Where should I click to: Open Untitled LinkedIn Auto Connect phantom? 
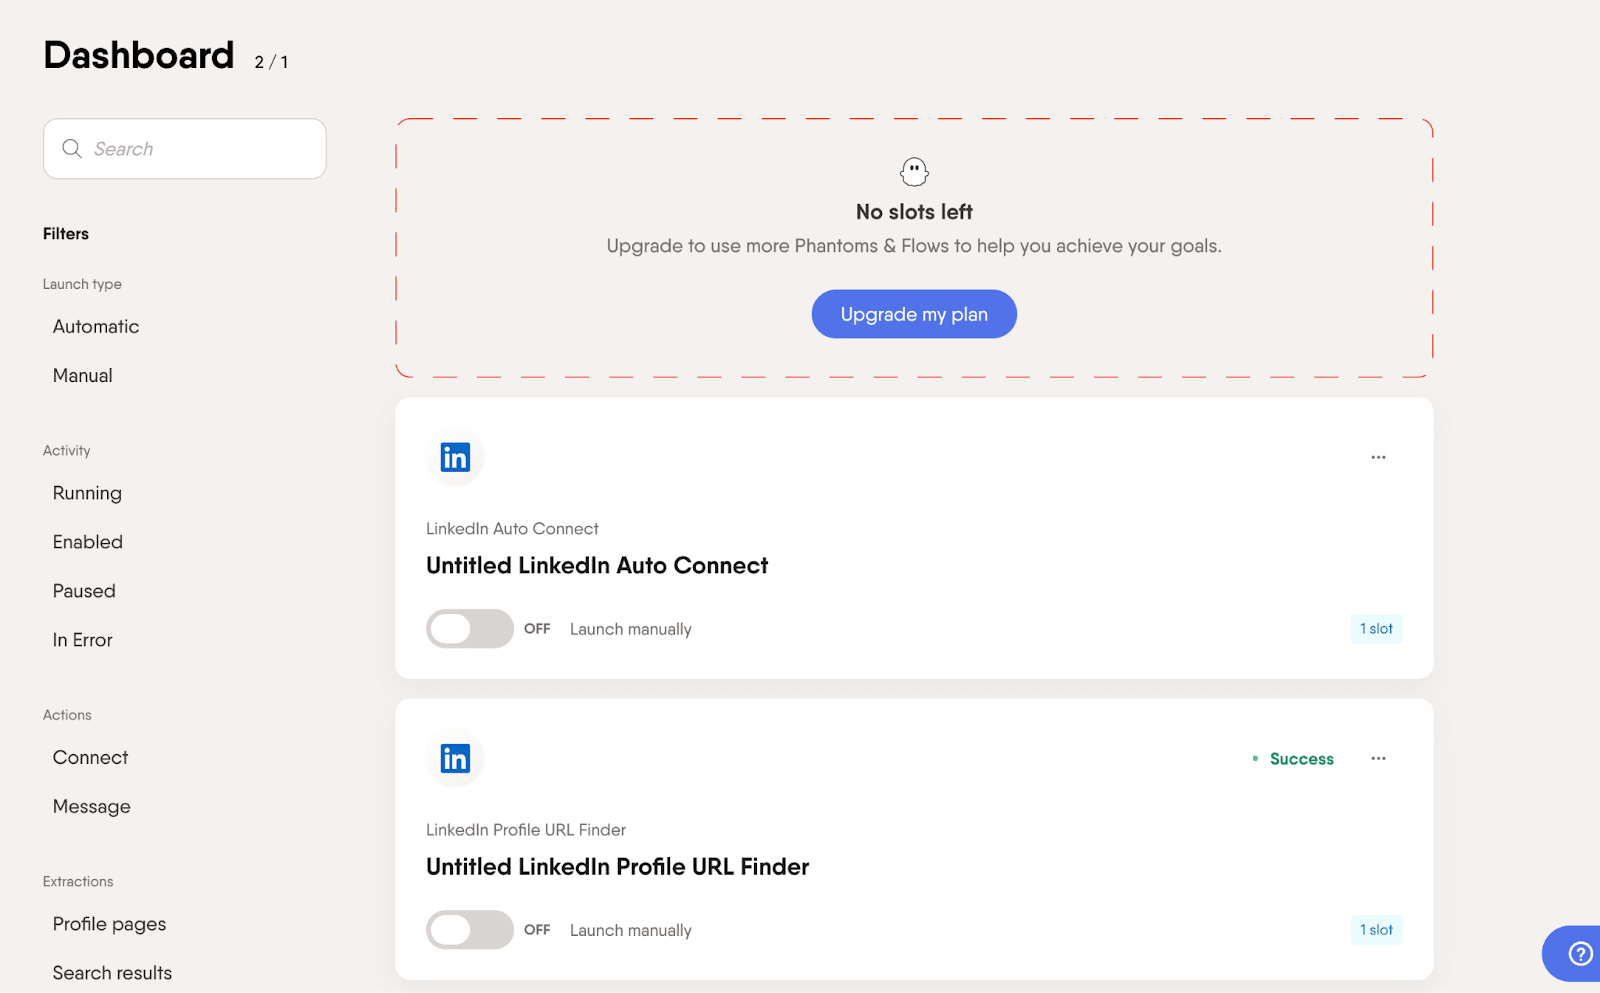[x=597, y=566]
